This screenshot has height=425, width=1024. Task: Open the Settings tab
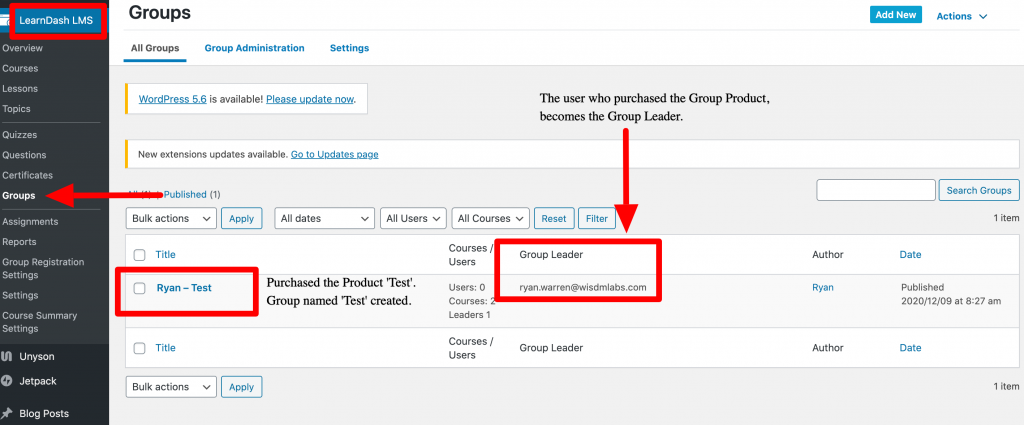click(x=349, y=48)
